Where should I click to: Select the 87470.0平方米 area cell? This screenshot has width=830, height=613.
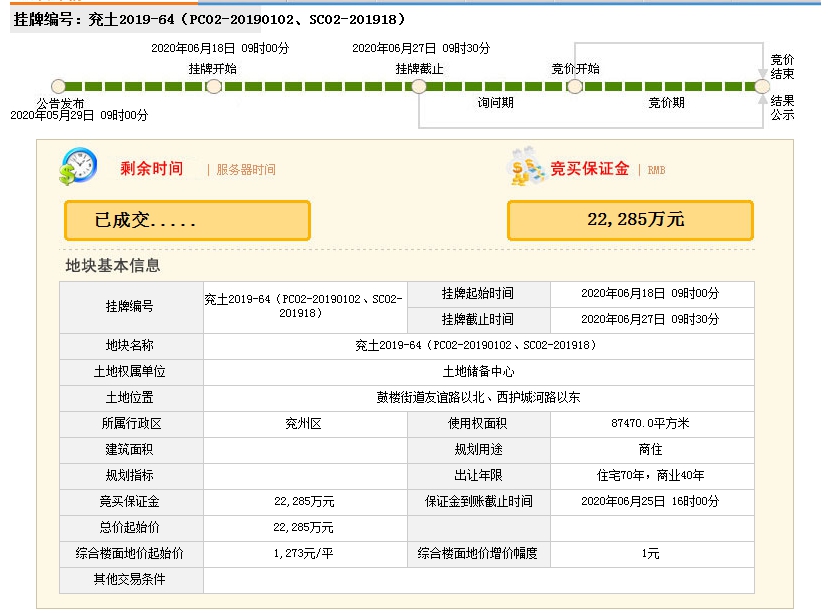click(652, 423)
